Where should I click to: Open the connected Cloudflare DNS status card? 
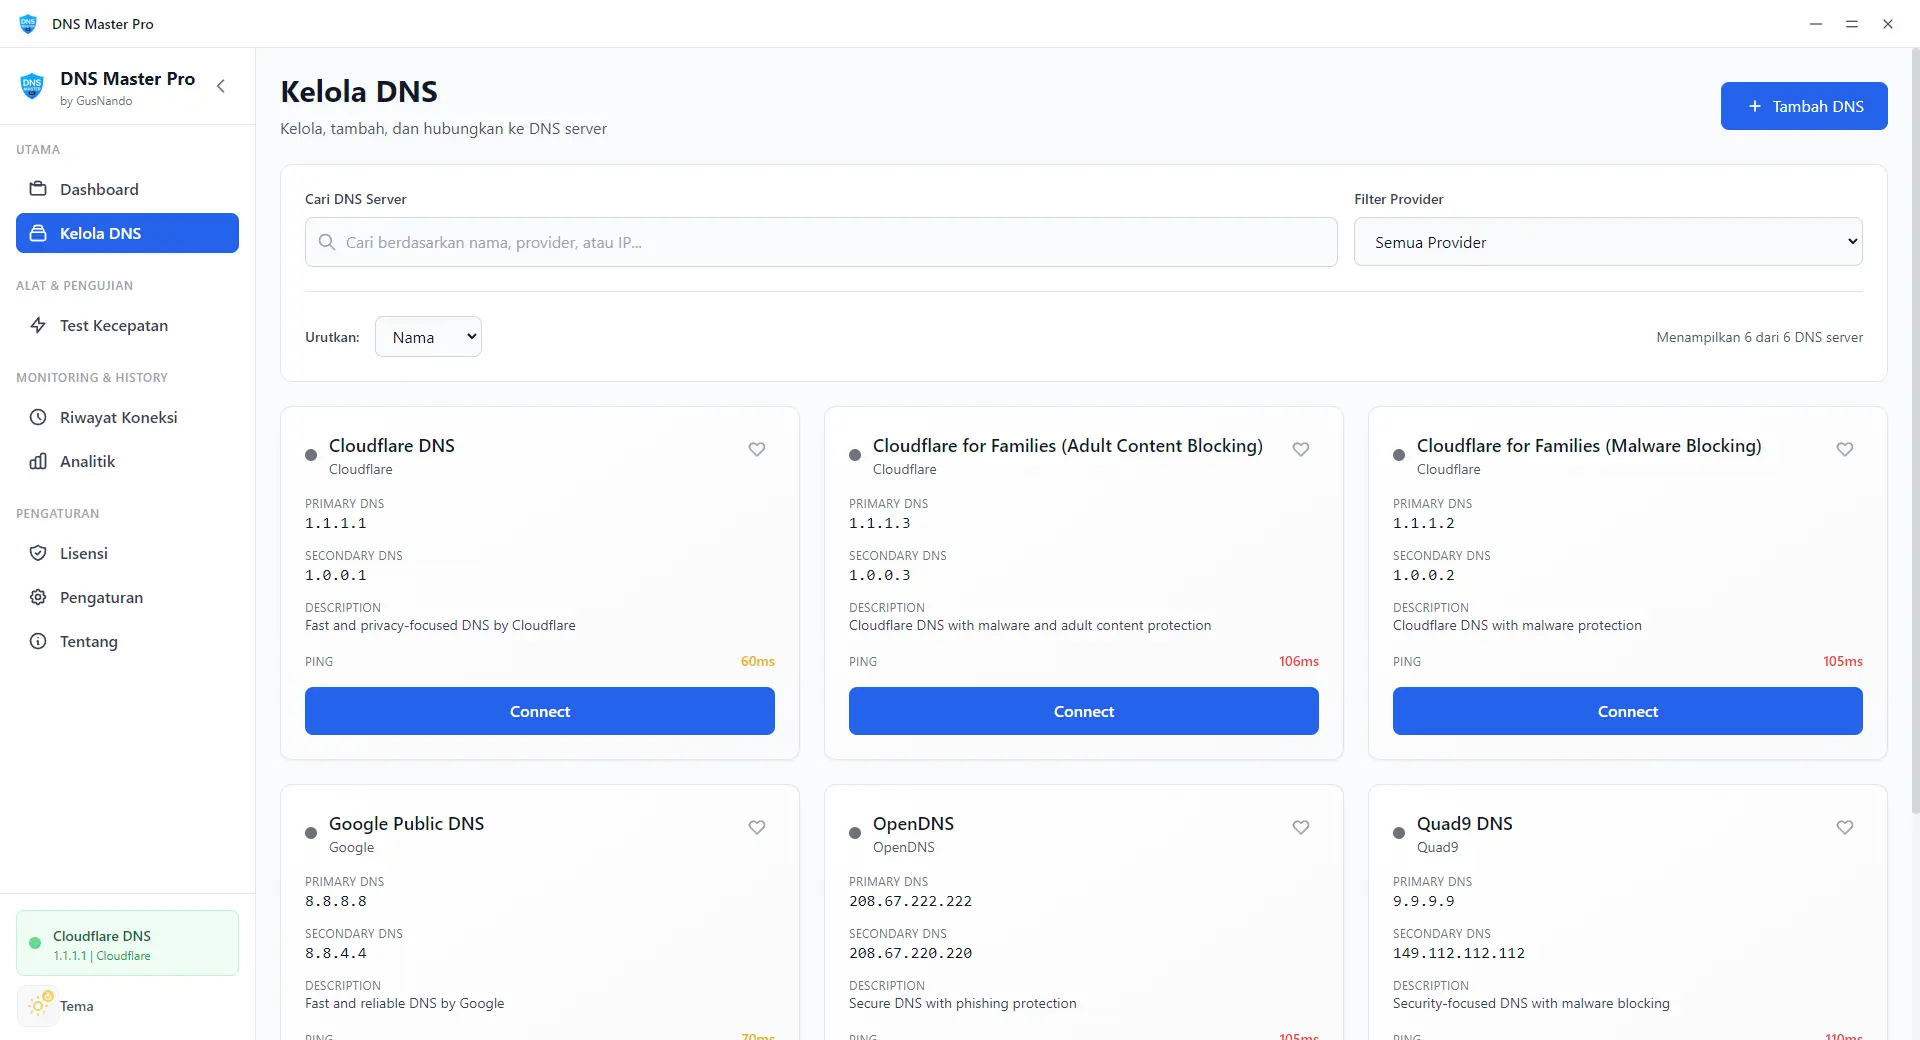(x=127, y=943)
